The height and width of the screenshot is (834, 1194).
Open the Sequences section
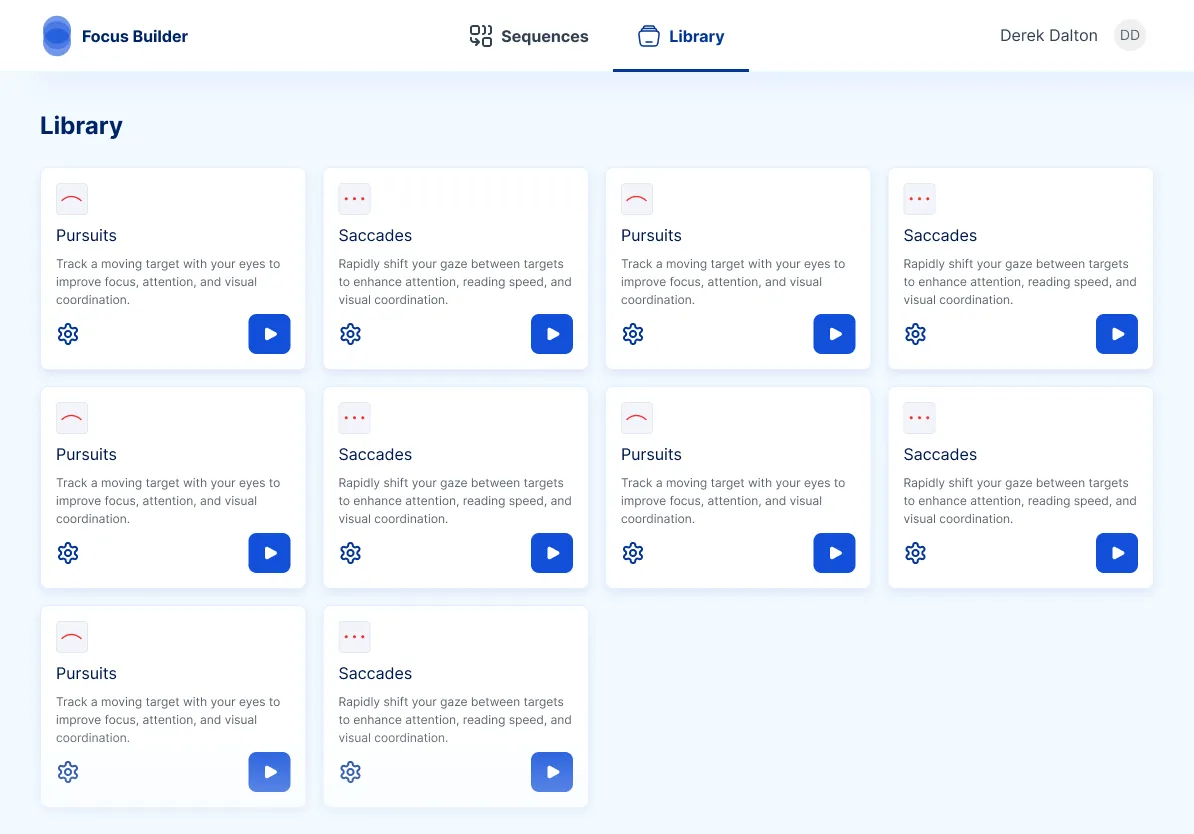[x=527, y=36]
